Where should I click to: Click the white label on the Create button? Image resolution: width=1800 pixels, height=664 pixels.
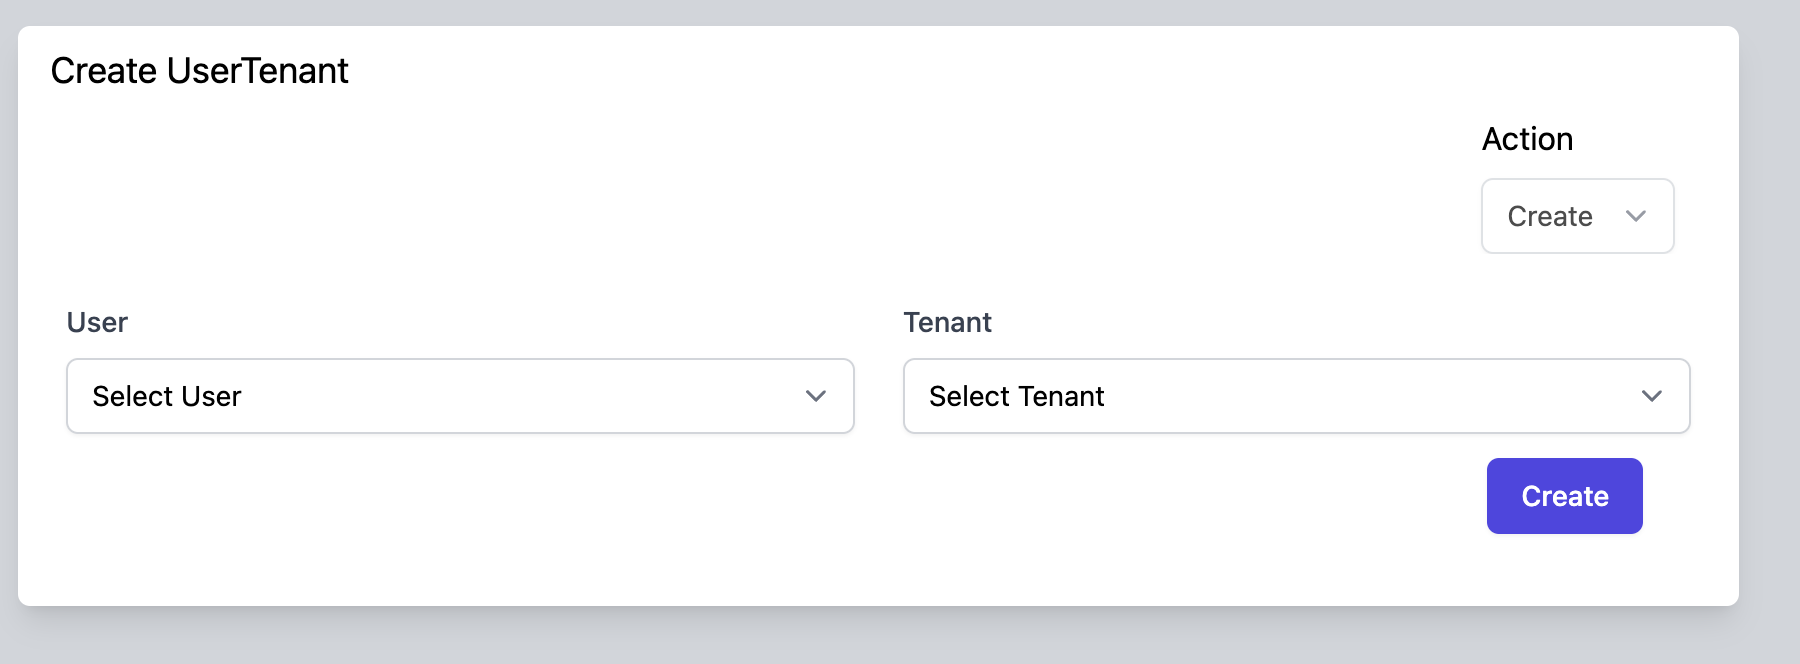tap(1564, 496)
